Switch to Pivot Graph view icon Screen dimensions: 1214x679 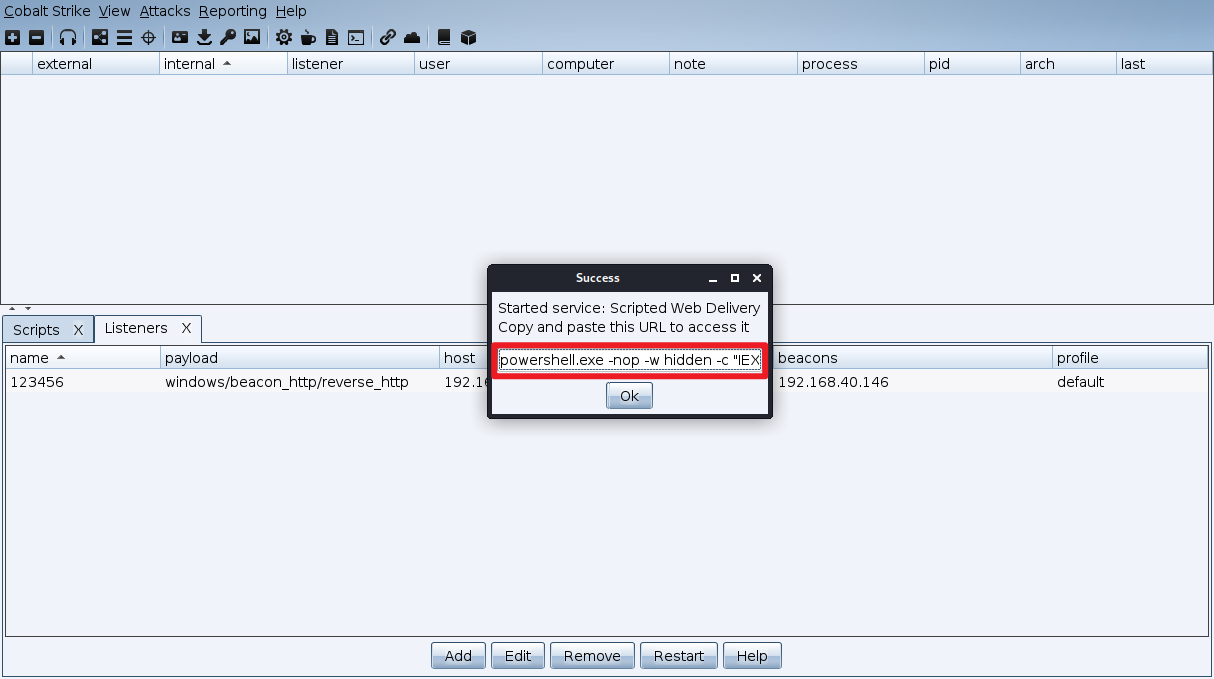pos(100,38)
